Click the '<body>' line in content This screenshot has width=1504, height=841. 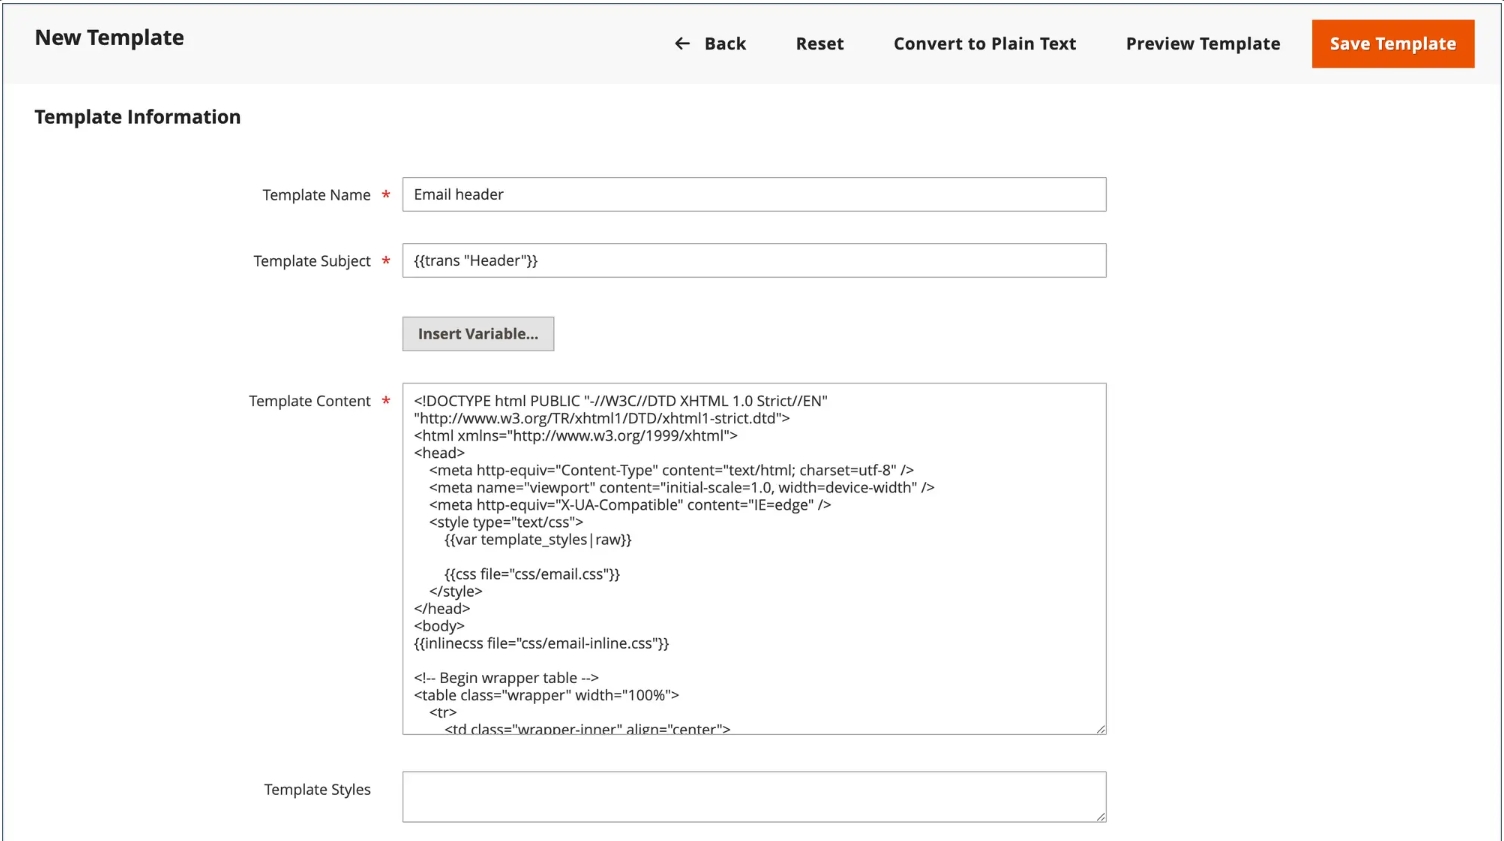439,626
